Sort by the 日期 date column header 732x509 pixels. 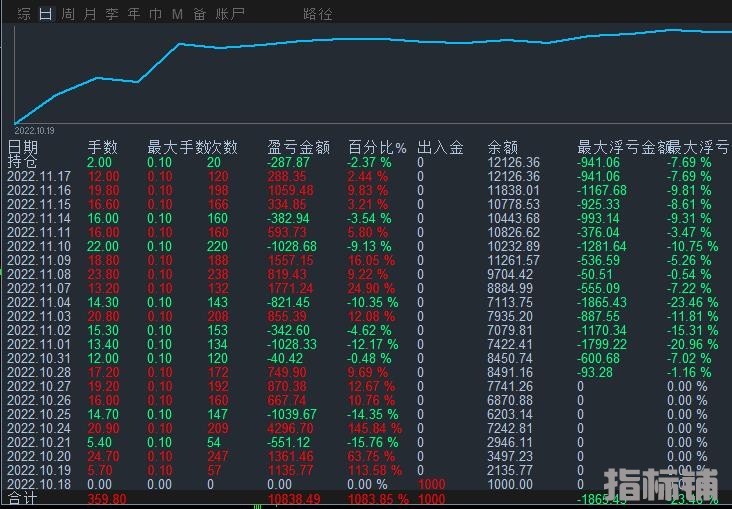tap(23, 147)
